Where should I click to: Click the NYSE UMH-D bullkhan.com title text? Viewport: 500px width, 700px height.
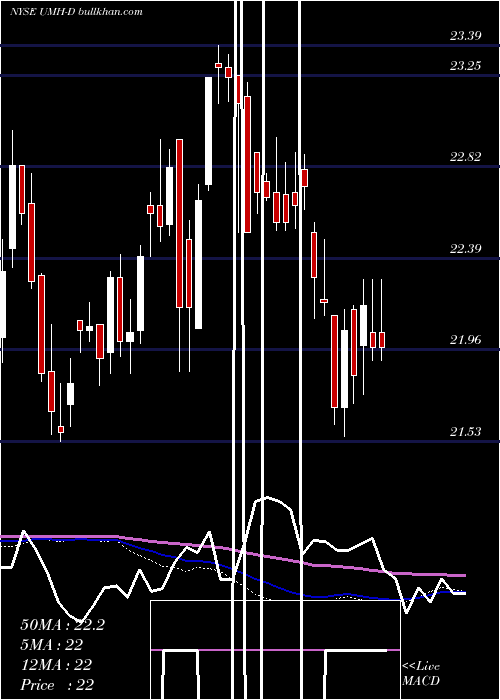pos(76,12)
